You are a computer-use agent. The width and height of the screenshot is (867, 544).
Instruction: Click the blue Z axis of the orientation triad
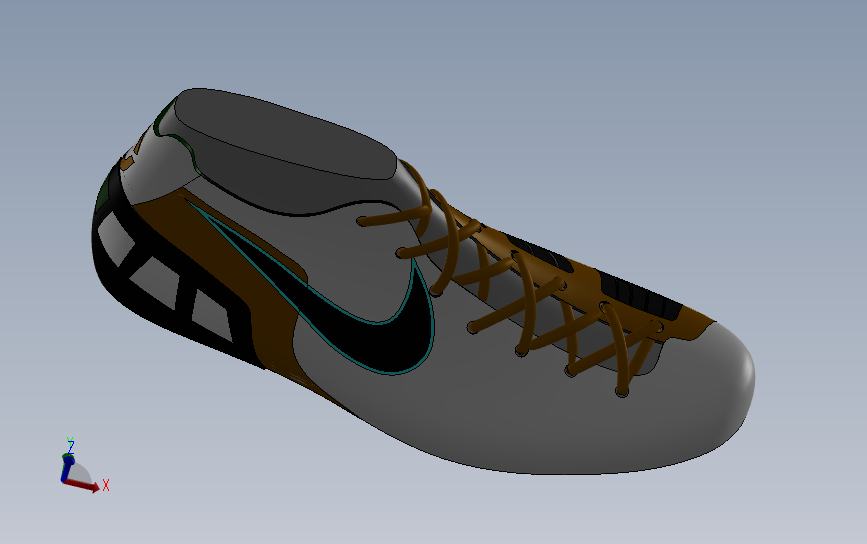click(x=66, y=468)
